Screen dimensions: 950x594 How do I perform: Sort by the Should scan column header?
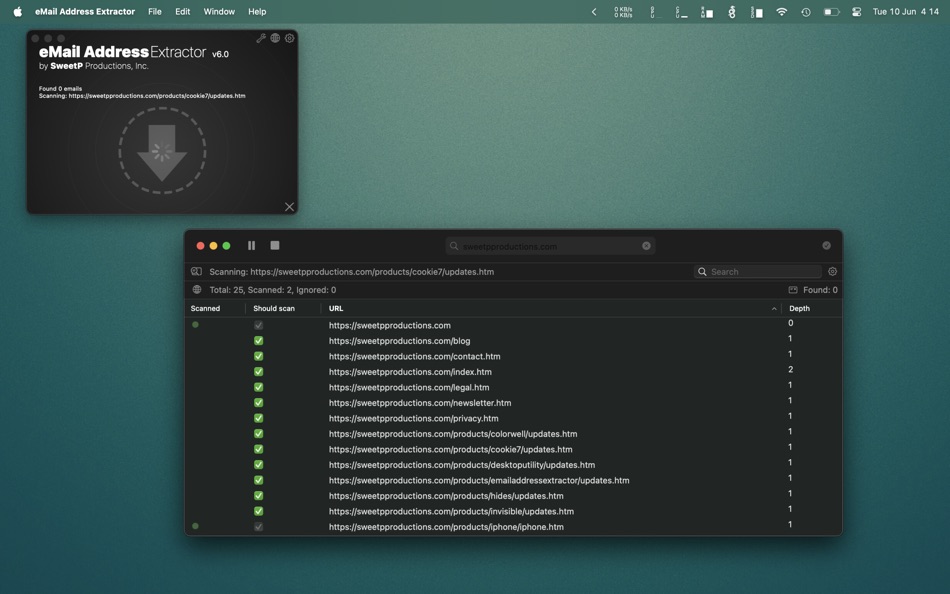(x=274, y=309)
